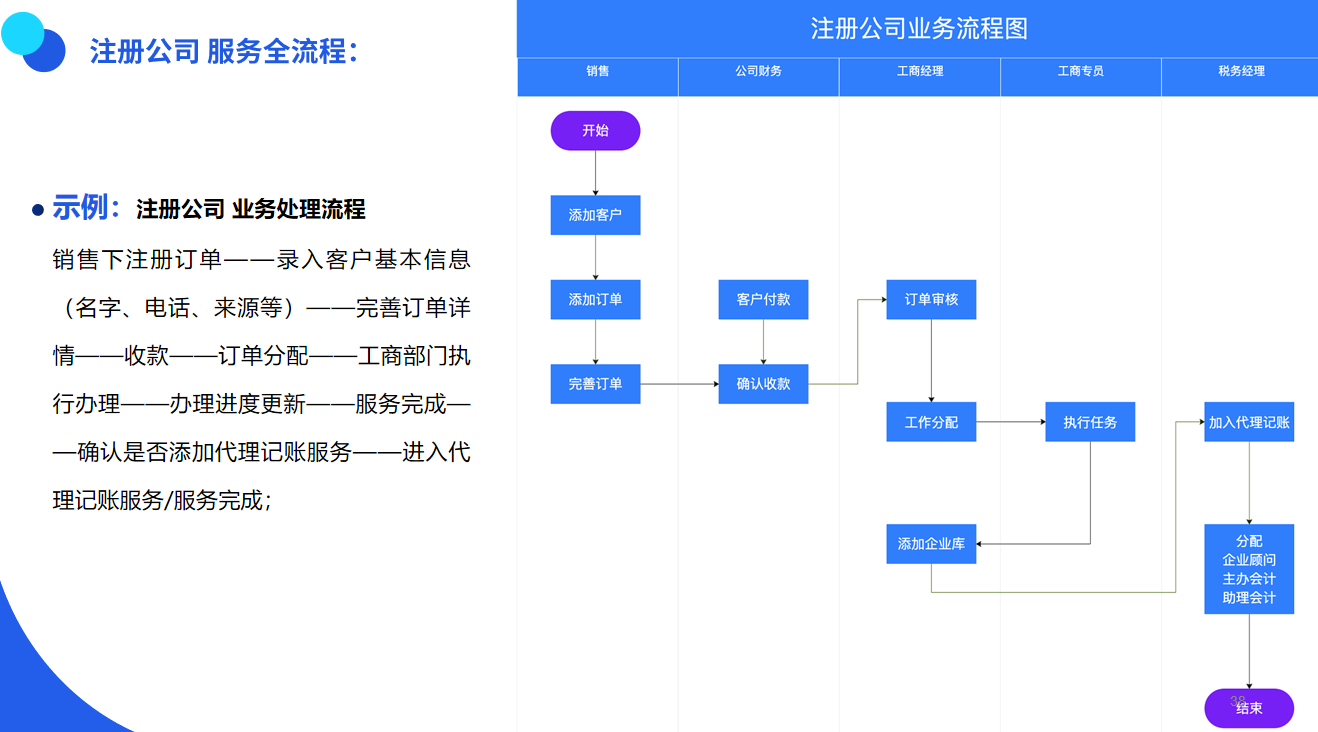Click the line ending 完善订单详
Image resolution: width=1318 pixels, height=732 pixels.
click(x=262, y=308)
